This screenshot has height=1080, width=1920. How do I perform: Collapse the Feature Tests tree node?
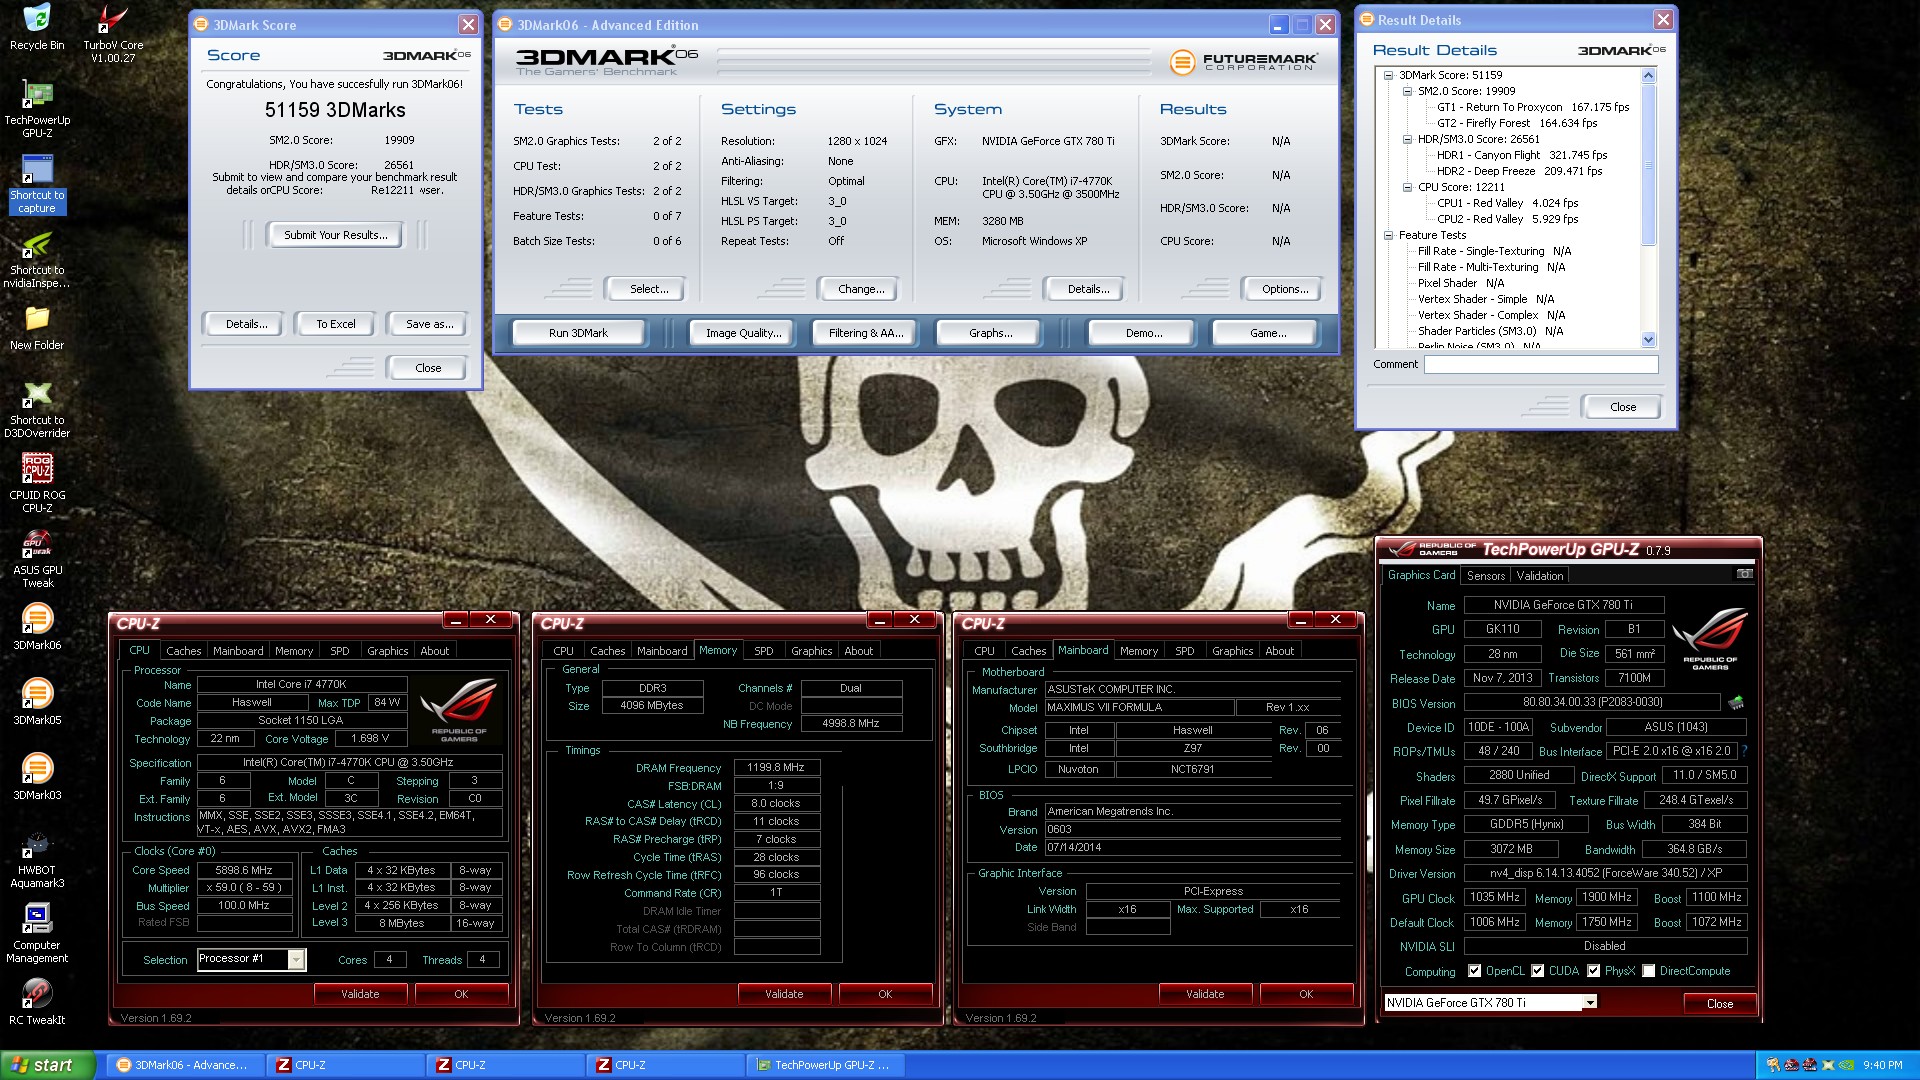coord(1388,235)
